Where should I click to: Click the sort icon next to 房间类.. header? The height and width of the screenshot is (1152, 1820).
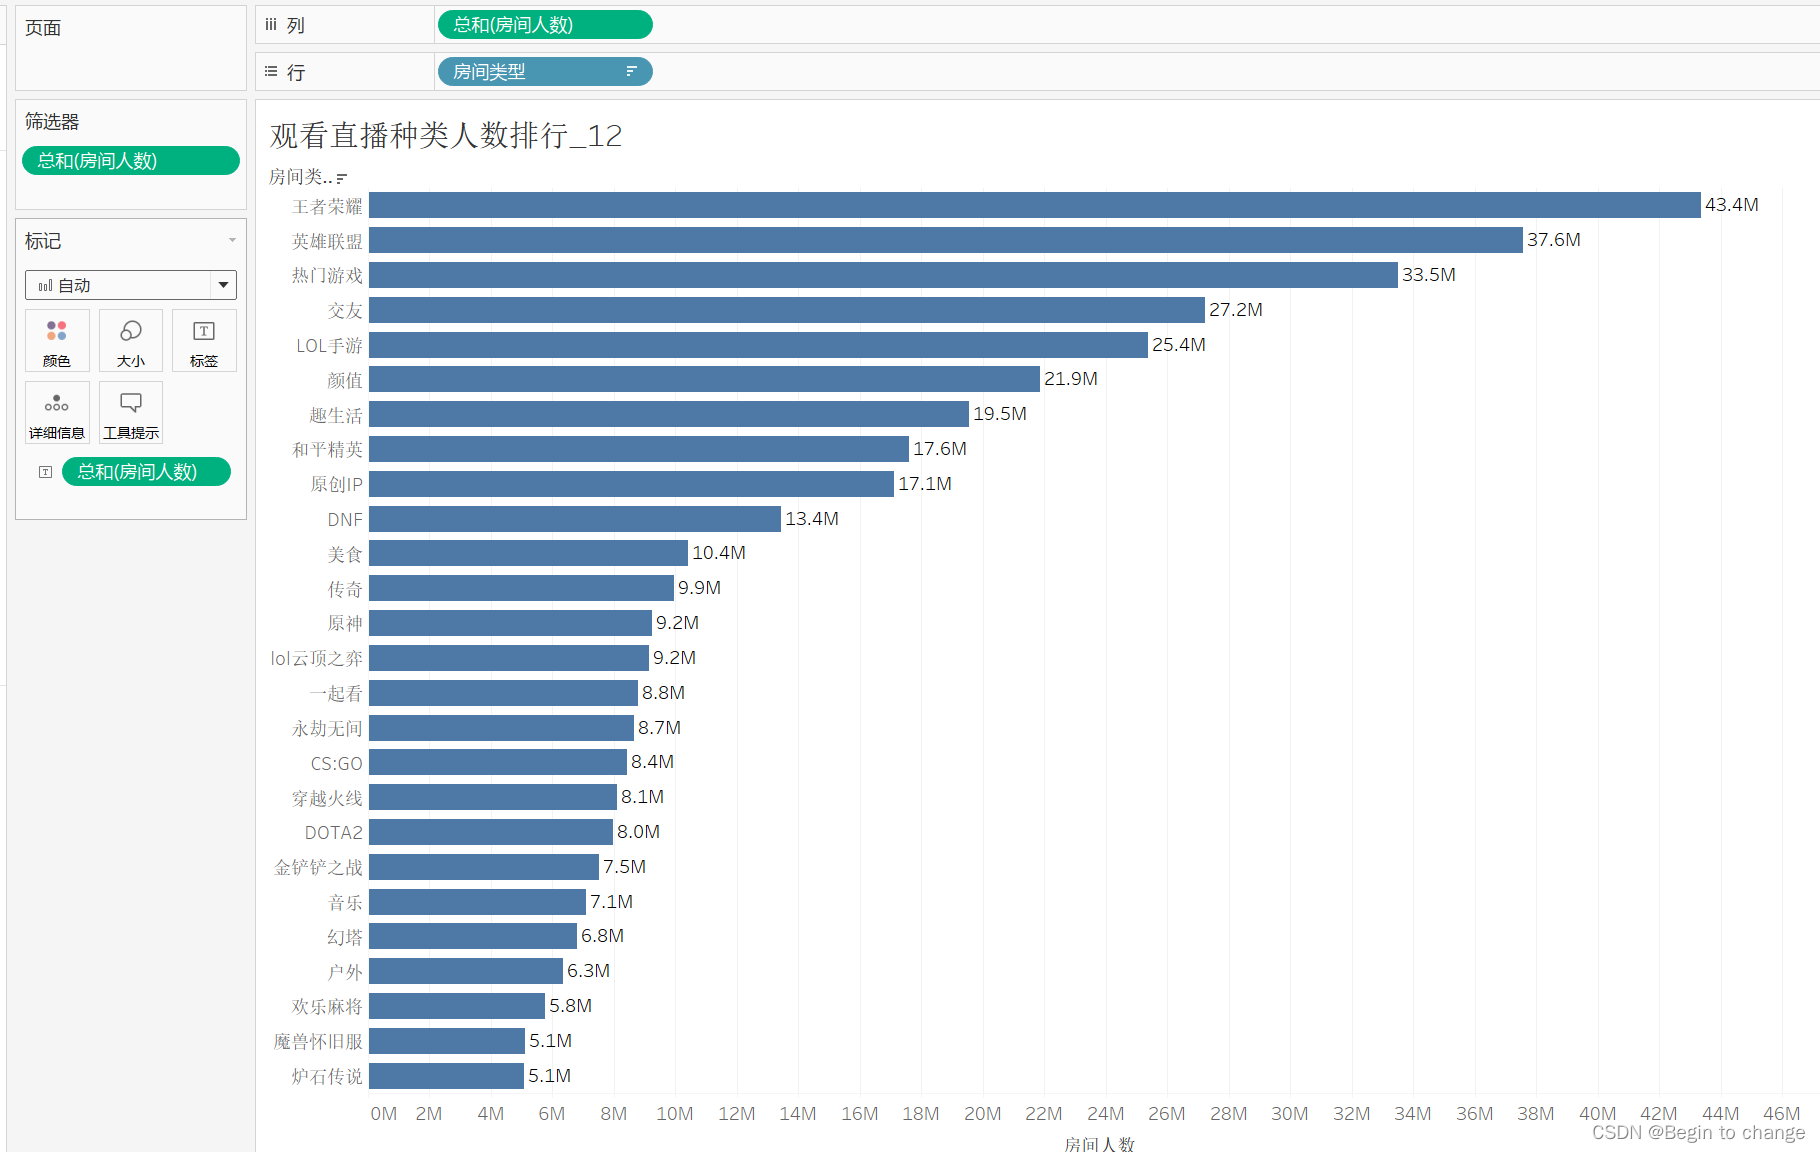click(x=342, y=178)
